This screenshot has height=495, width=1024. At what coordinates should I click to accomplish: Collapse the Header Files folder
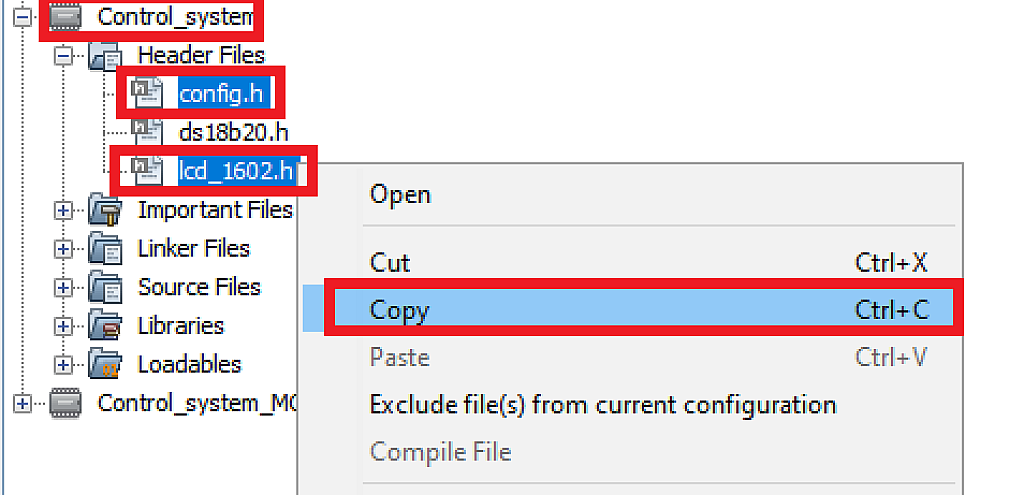point(64,56)
